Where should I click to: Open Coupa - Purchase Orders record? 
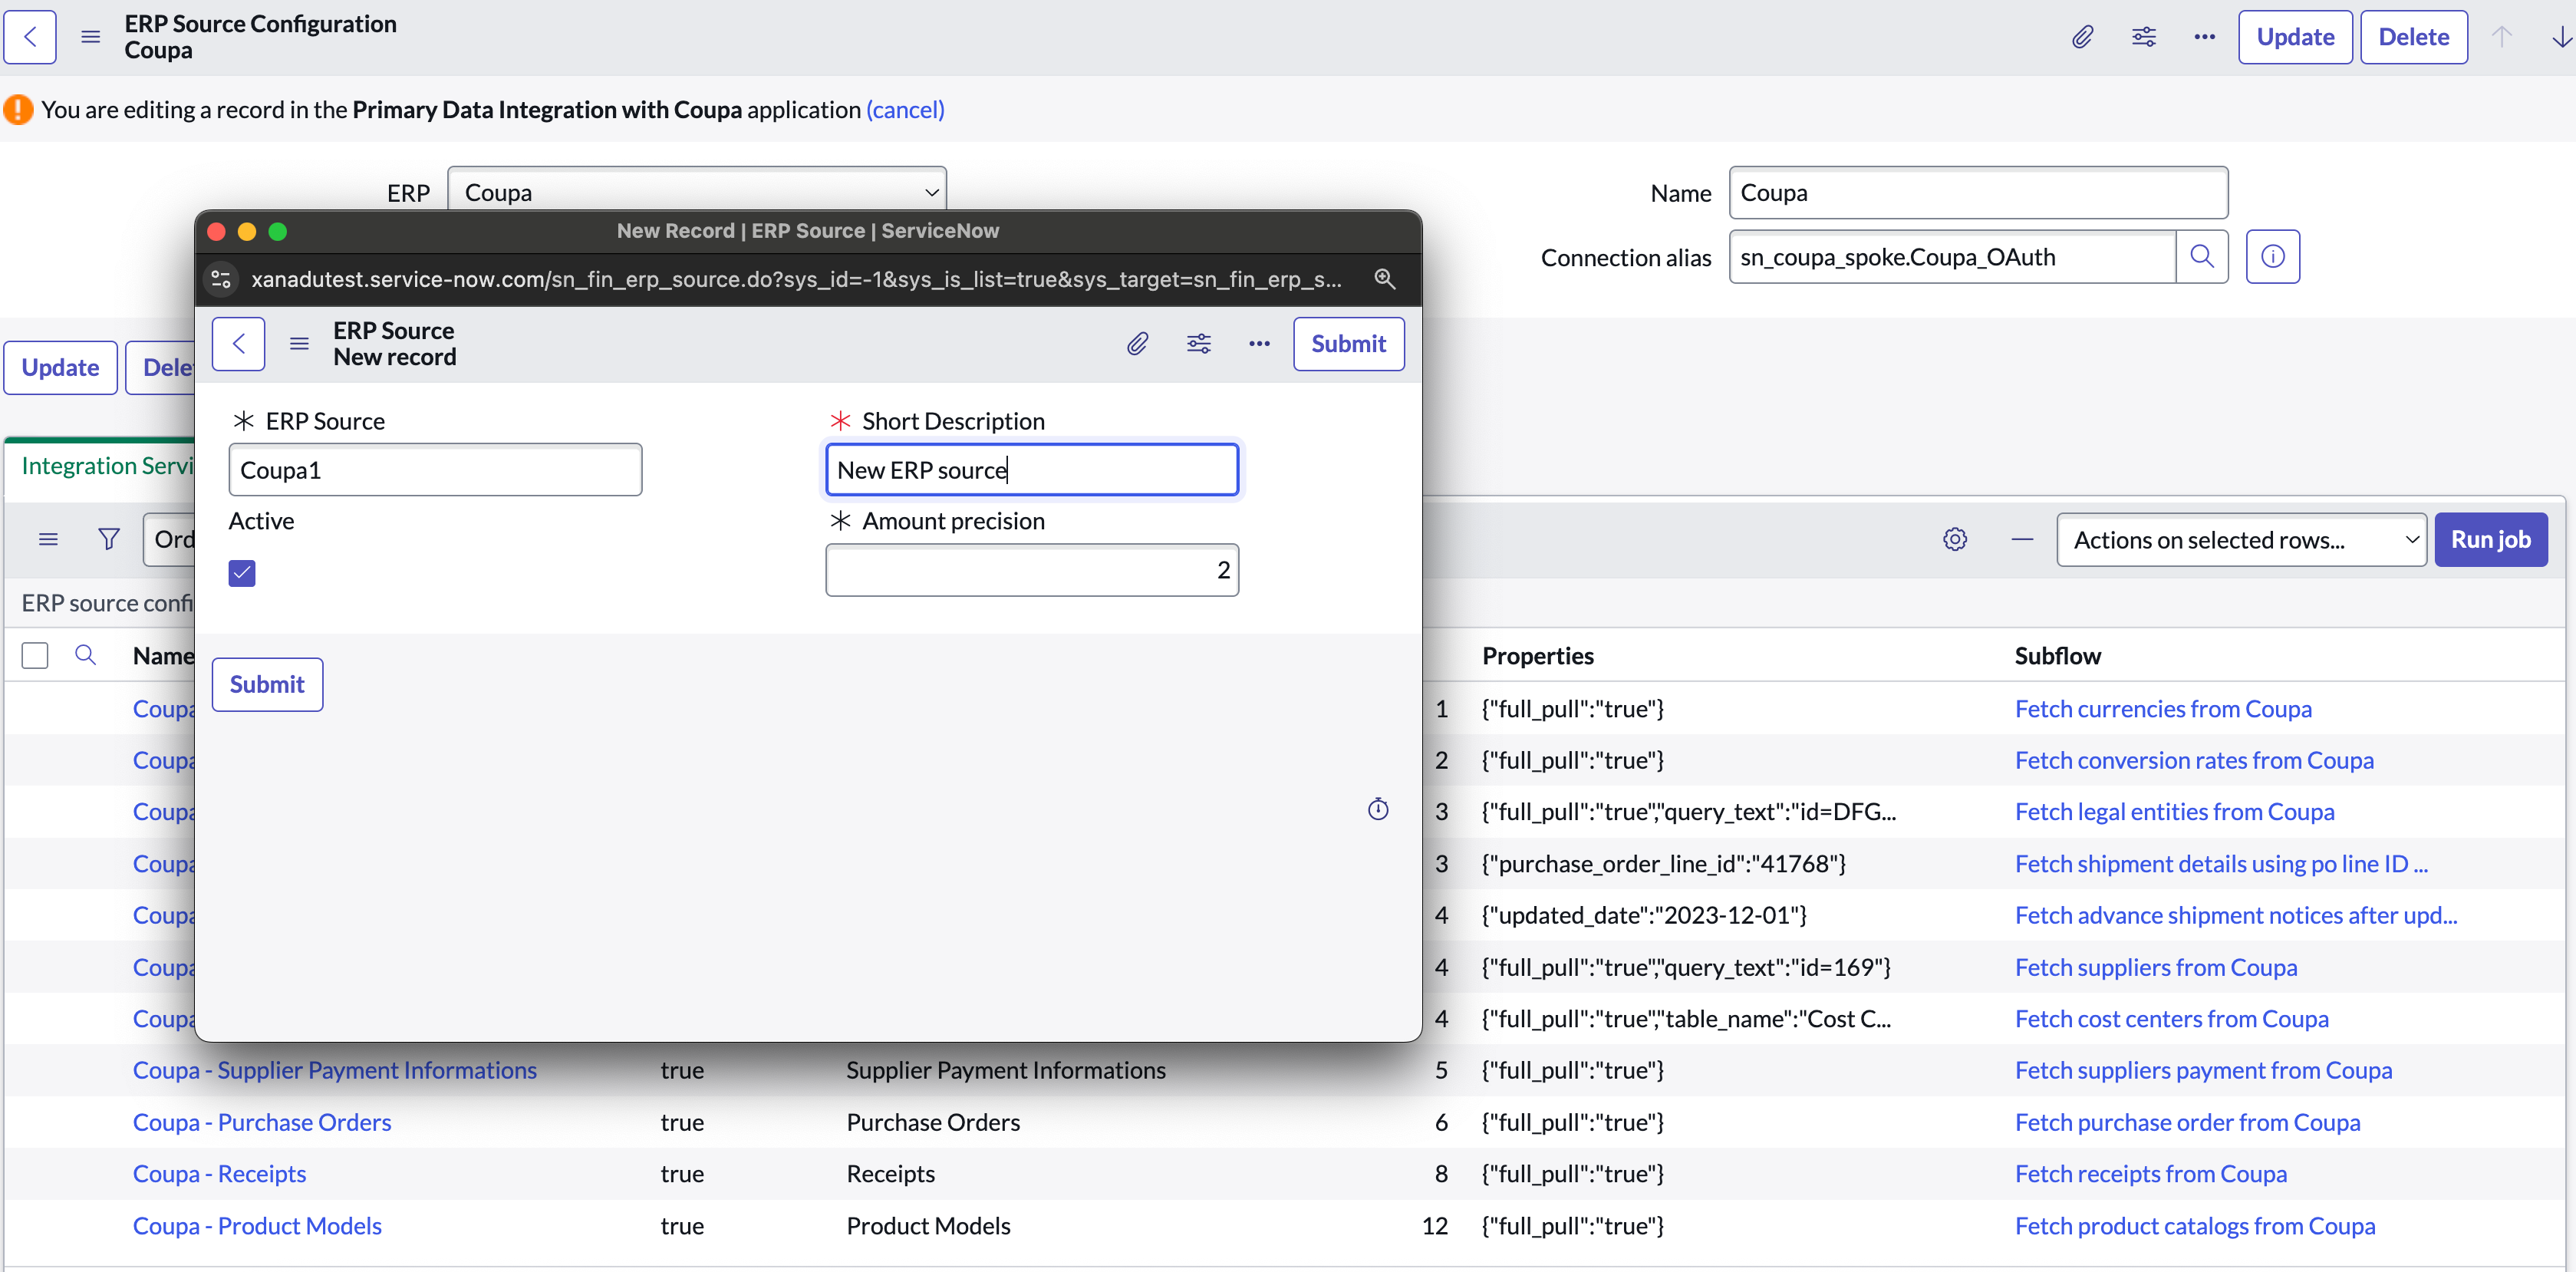click(262, 1123)
